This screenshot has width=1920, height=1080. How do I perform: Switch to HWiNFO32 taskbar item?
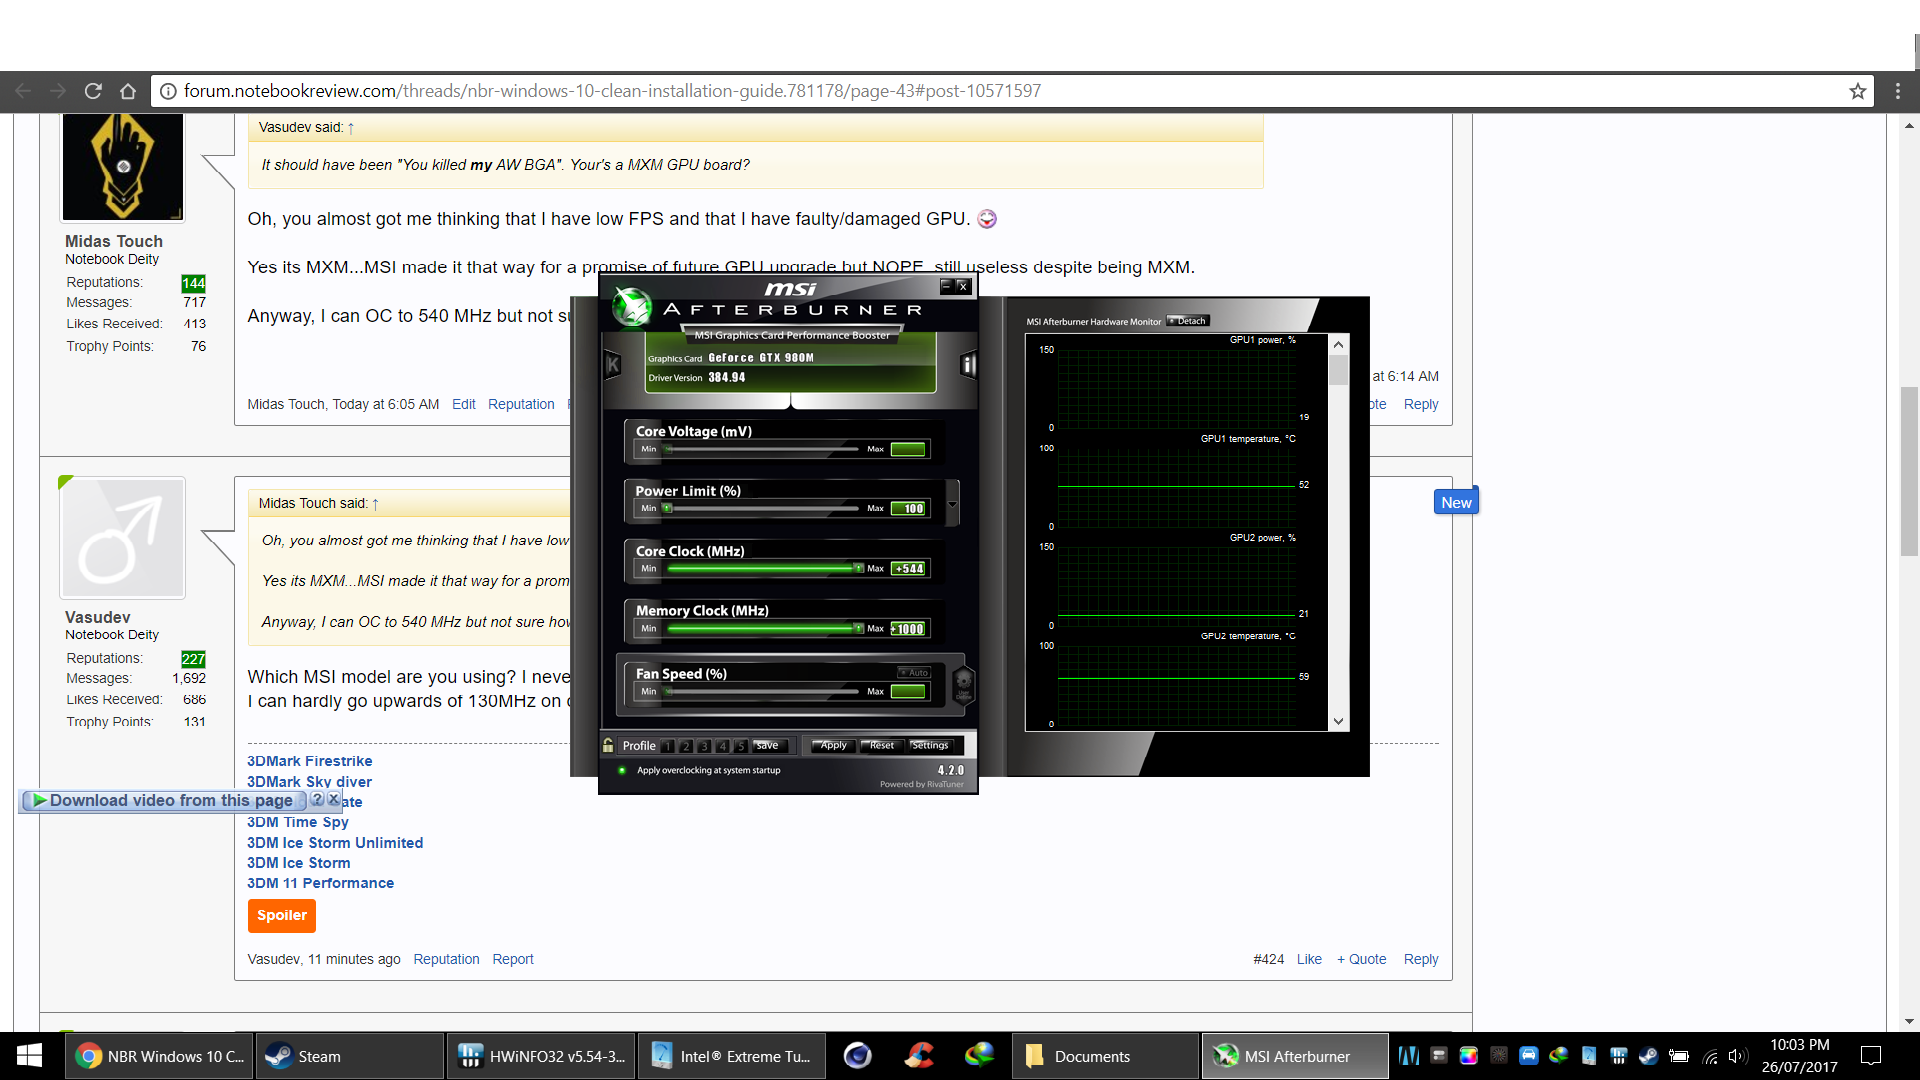(541, 1056)
